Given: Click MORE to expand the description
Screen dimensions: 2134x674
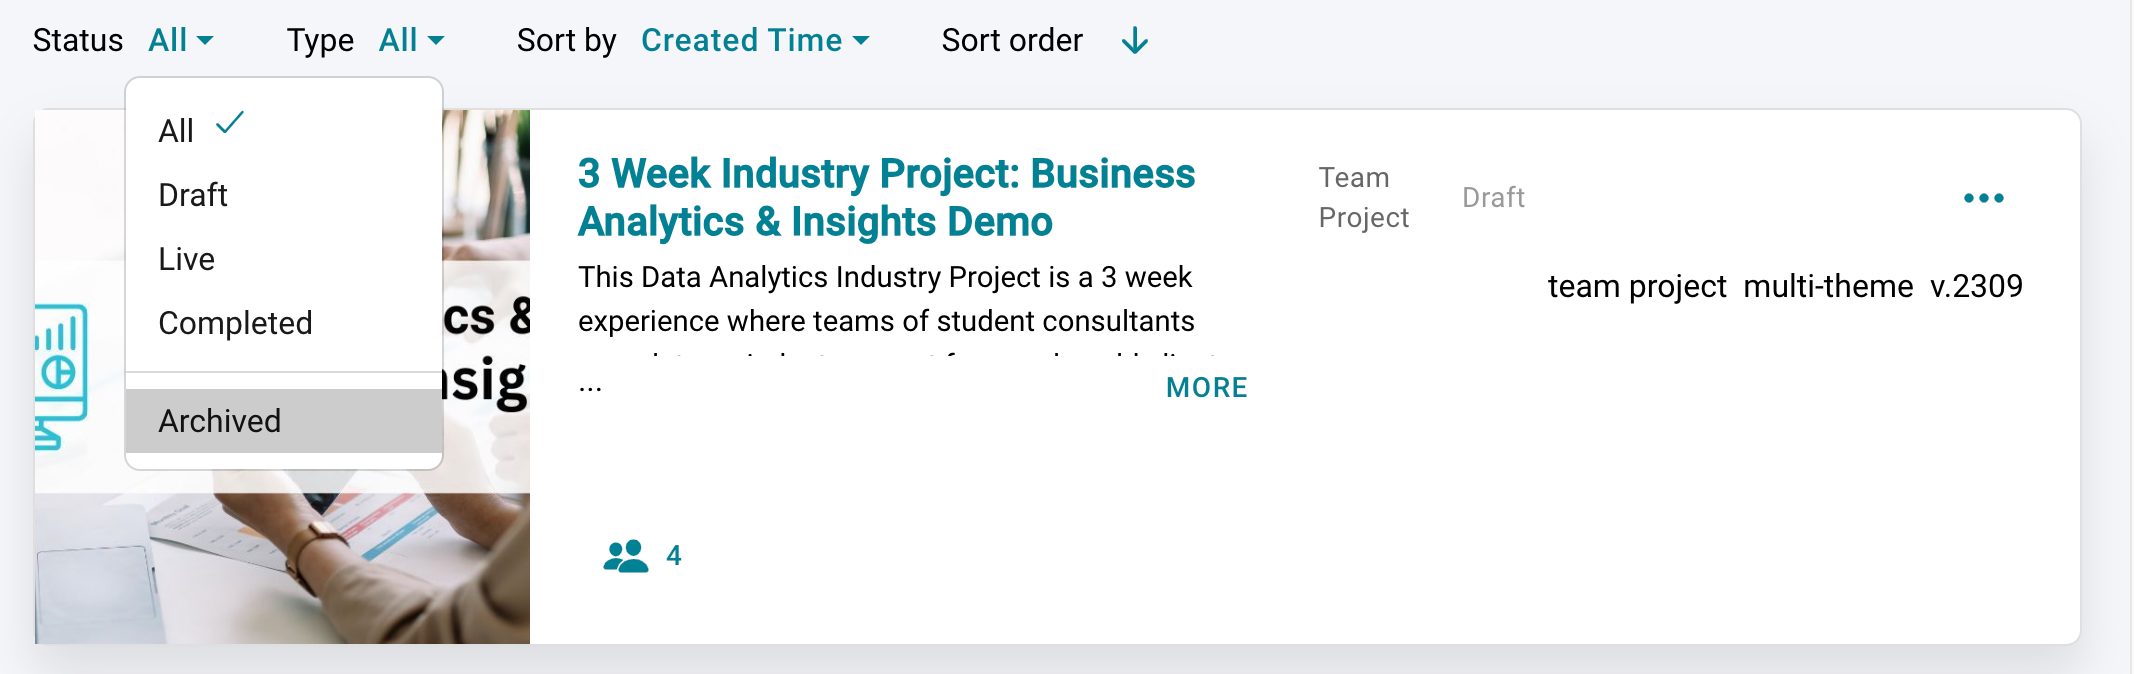Looking at the screenshot, I should (1206, 387).
